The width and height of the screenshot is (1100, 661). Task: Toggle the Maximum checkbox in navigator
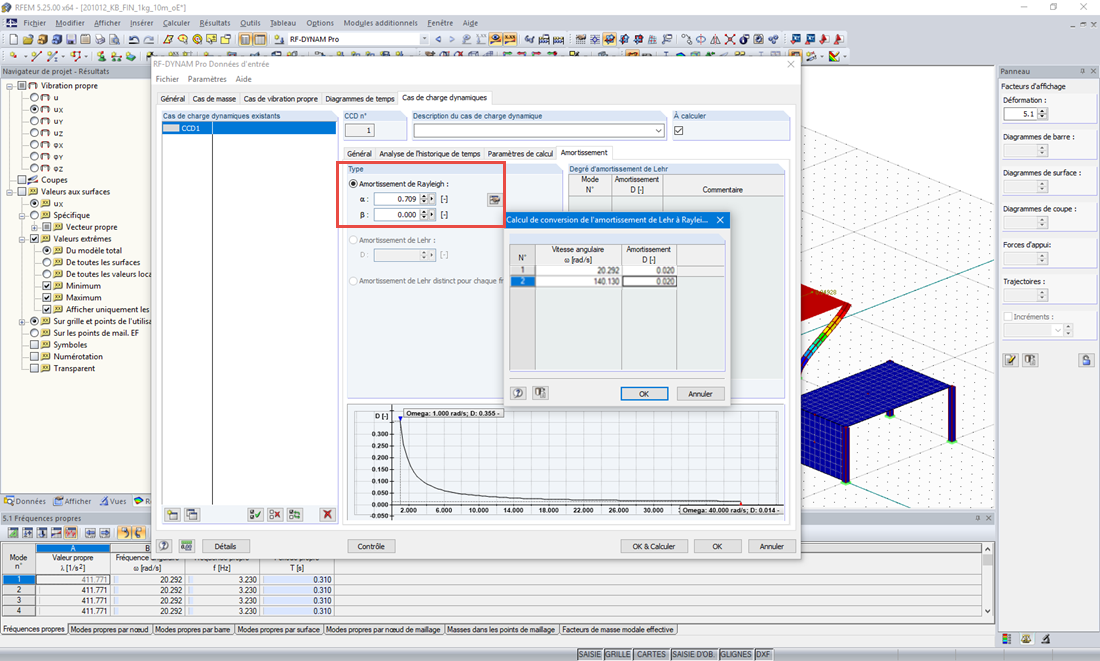pos(47,298)
